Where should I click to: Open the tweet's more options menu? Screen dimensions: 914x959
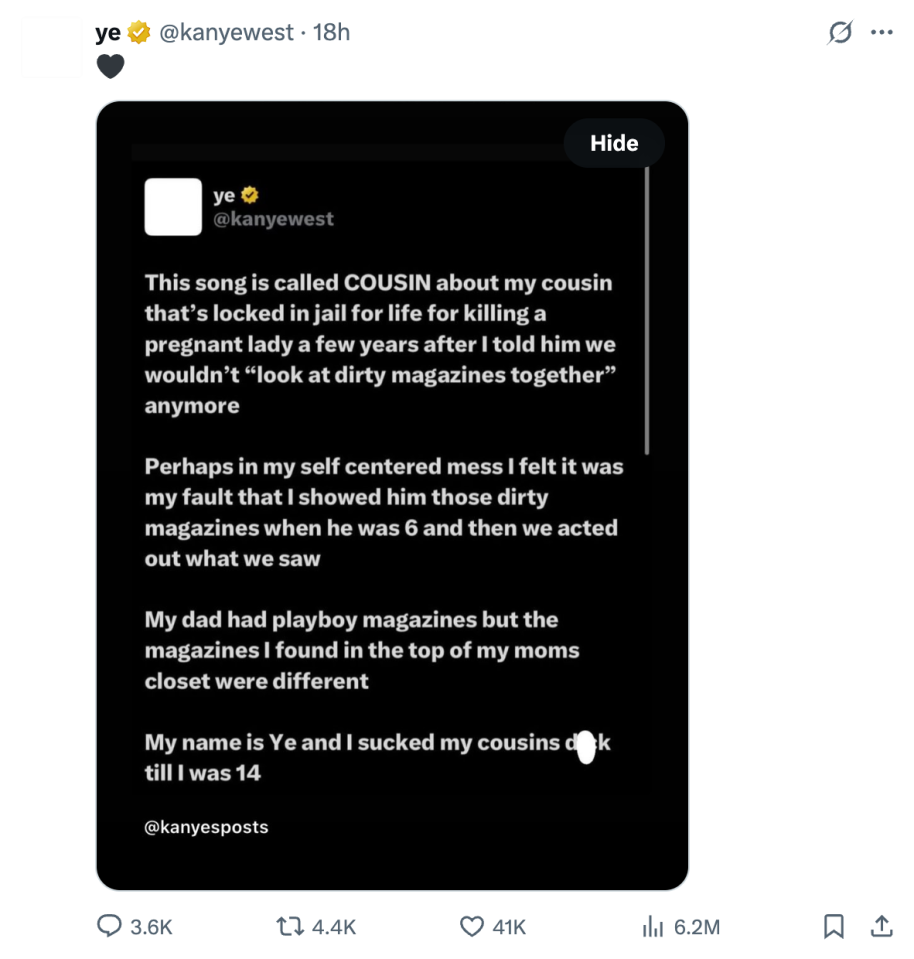882,31
